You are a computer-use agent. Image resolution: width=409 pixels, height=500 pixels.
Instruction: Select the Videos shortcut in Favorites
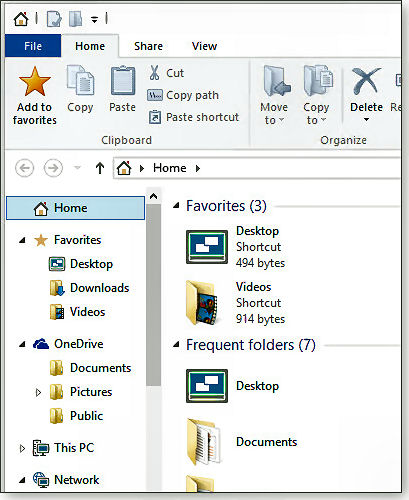coord(235,303)
